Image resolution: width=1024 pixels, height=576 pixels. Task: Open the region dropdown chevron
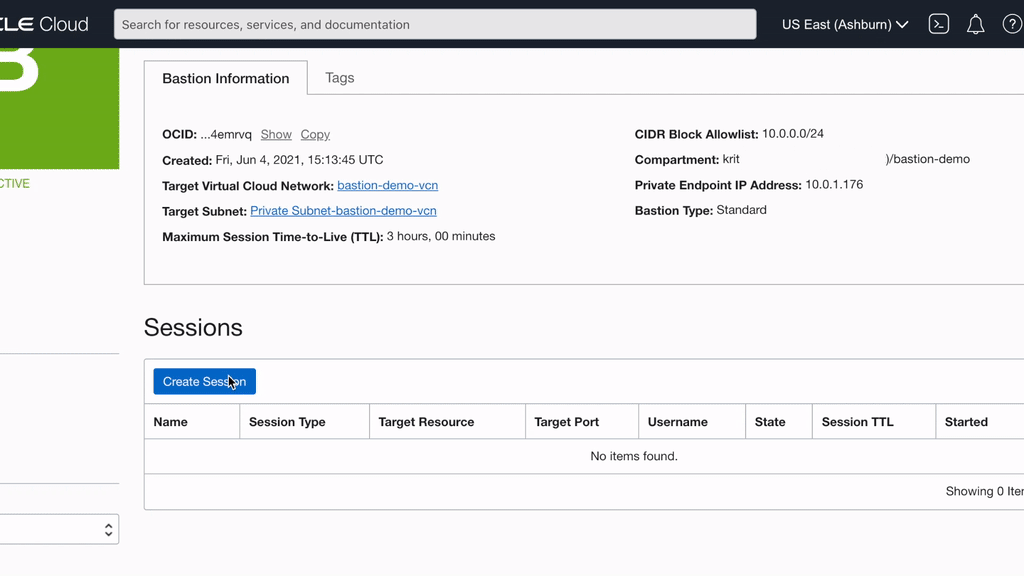tap(904, 22)
